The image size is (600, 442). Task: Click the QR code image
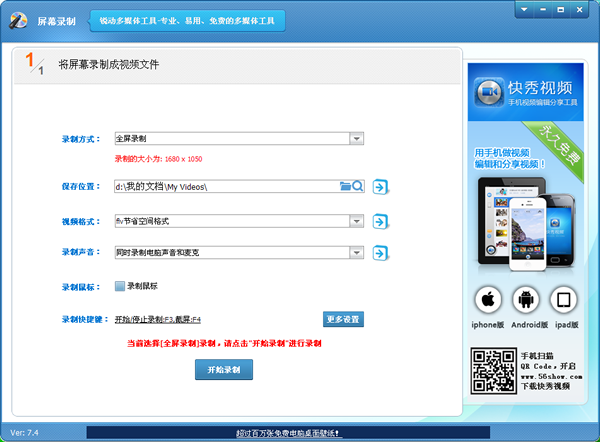click(x=490, y=368)
